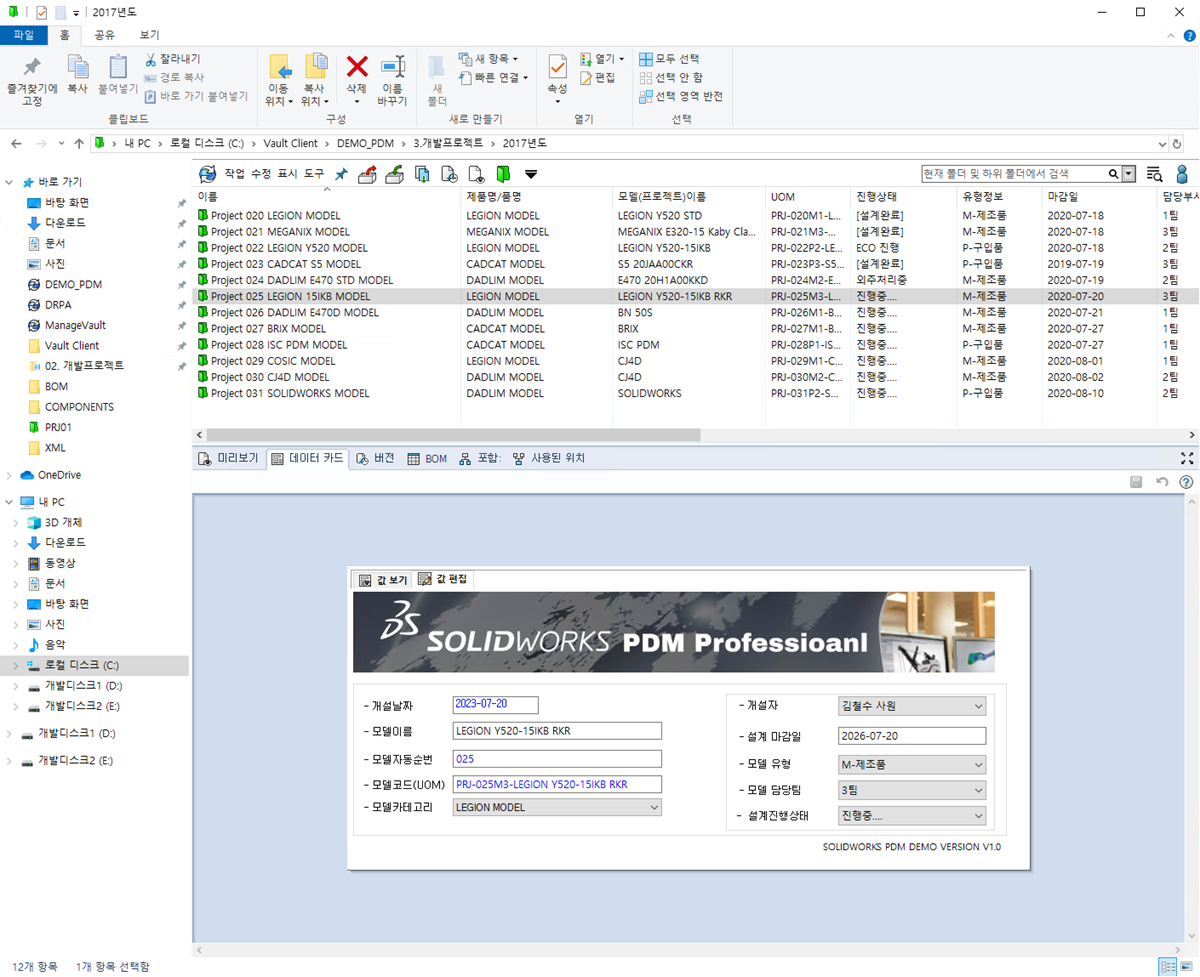Open the search options list icon
The width and height of the screenshot is (1200, 977).
pyautogui.click(x=1155, y=174)
